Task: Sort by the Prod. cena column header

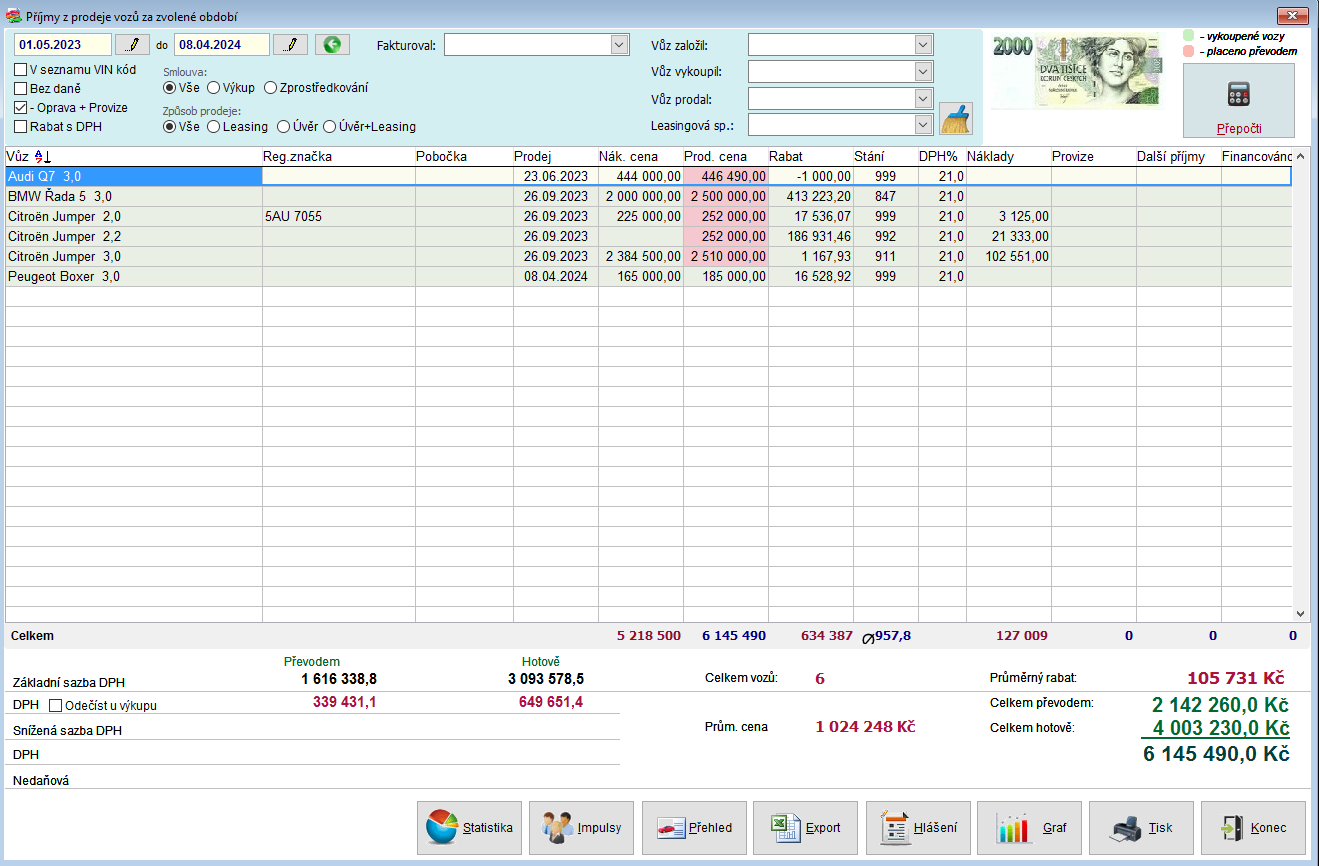Action: click(715, 157)
